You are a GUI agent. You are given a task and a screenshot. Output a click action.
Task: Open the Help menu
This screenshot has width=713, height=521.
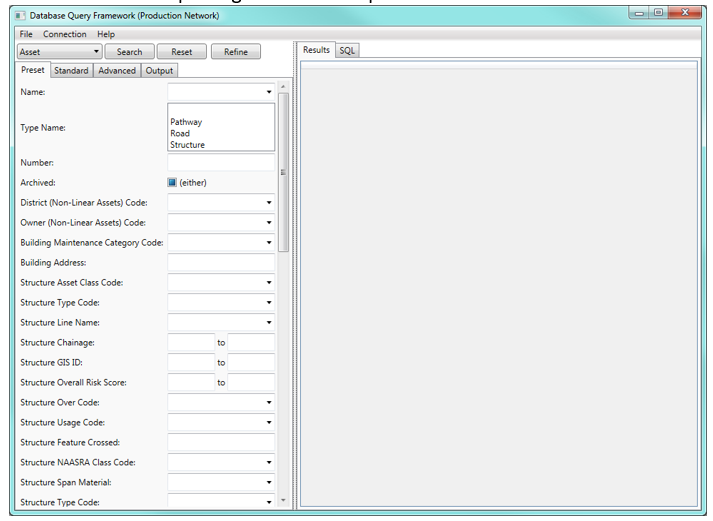[106, 34]
